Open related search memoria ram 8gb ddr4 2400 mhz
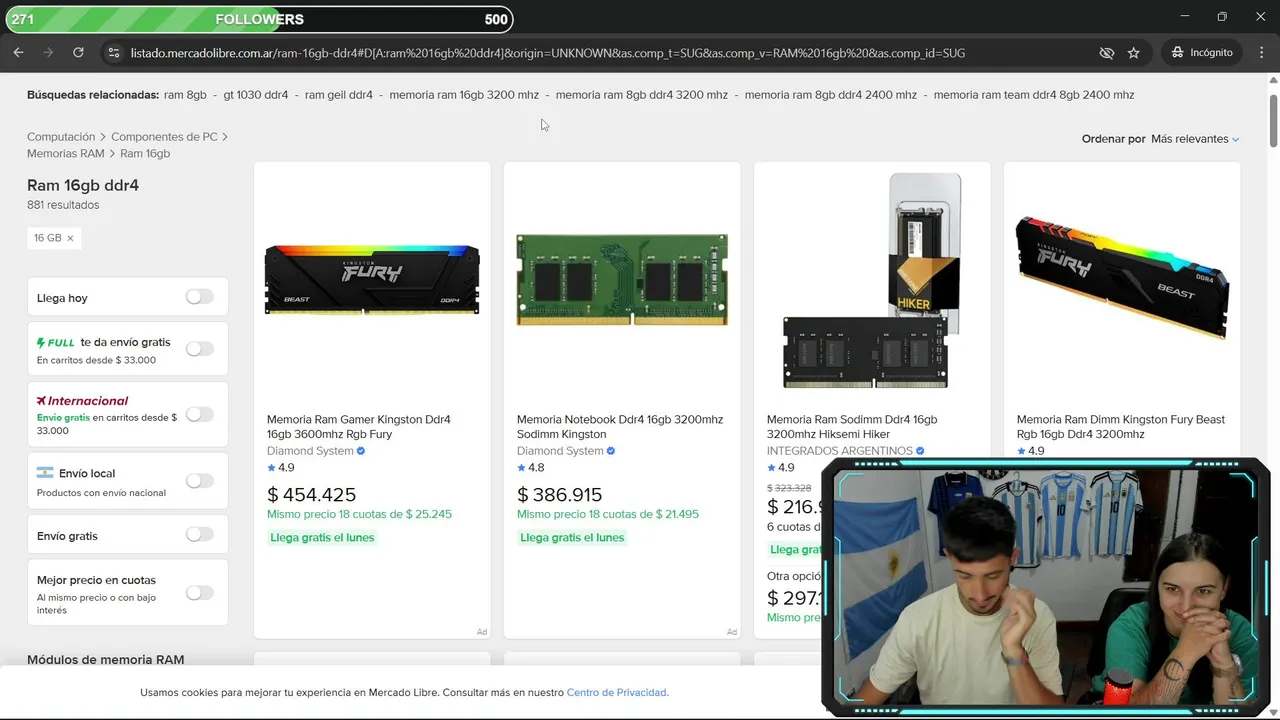Image resolution: width=1280 pixels, height=720 pixels. 831,95
